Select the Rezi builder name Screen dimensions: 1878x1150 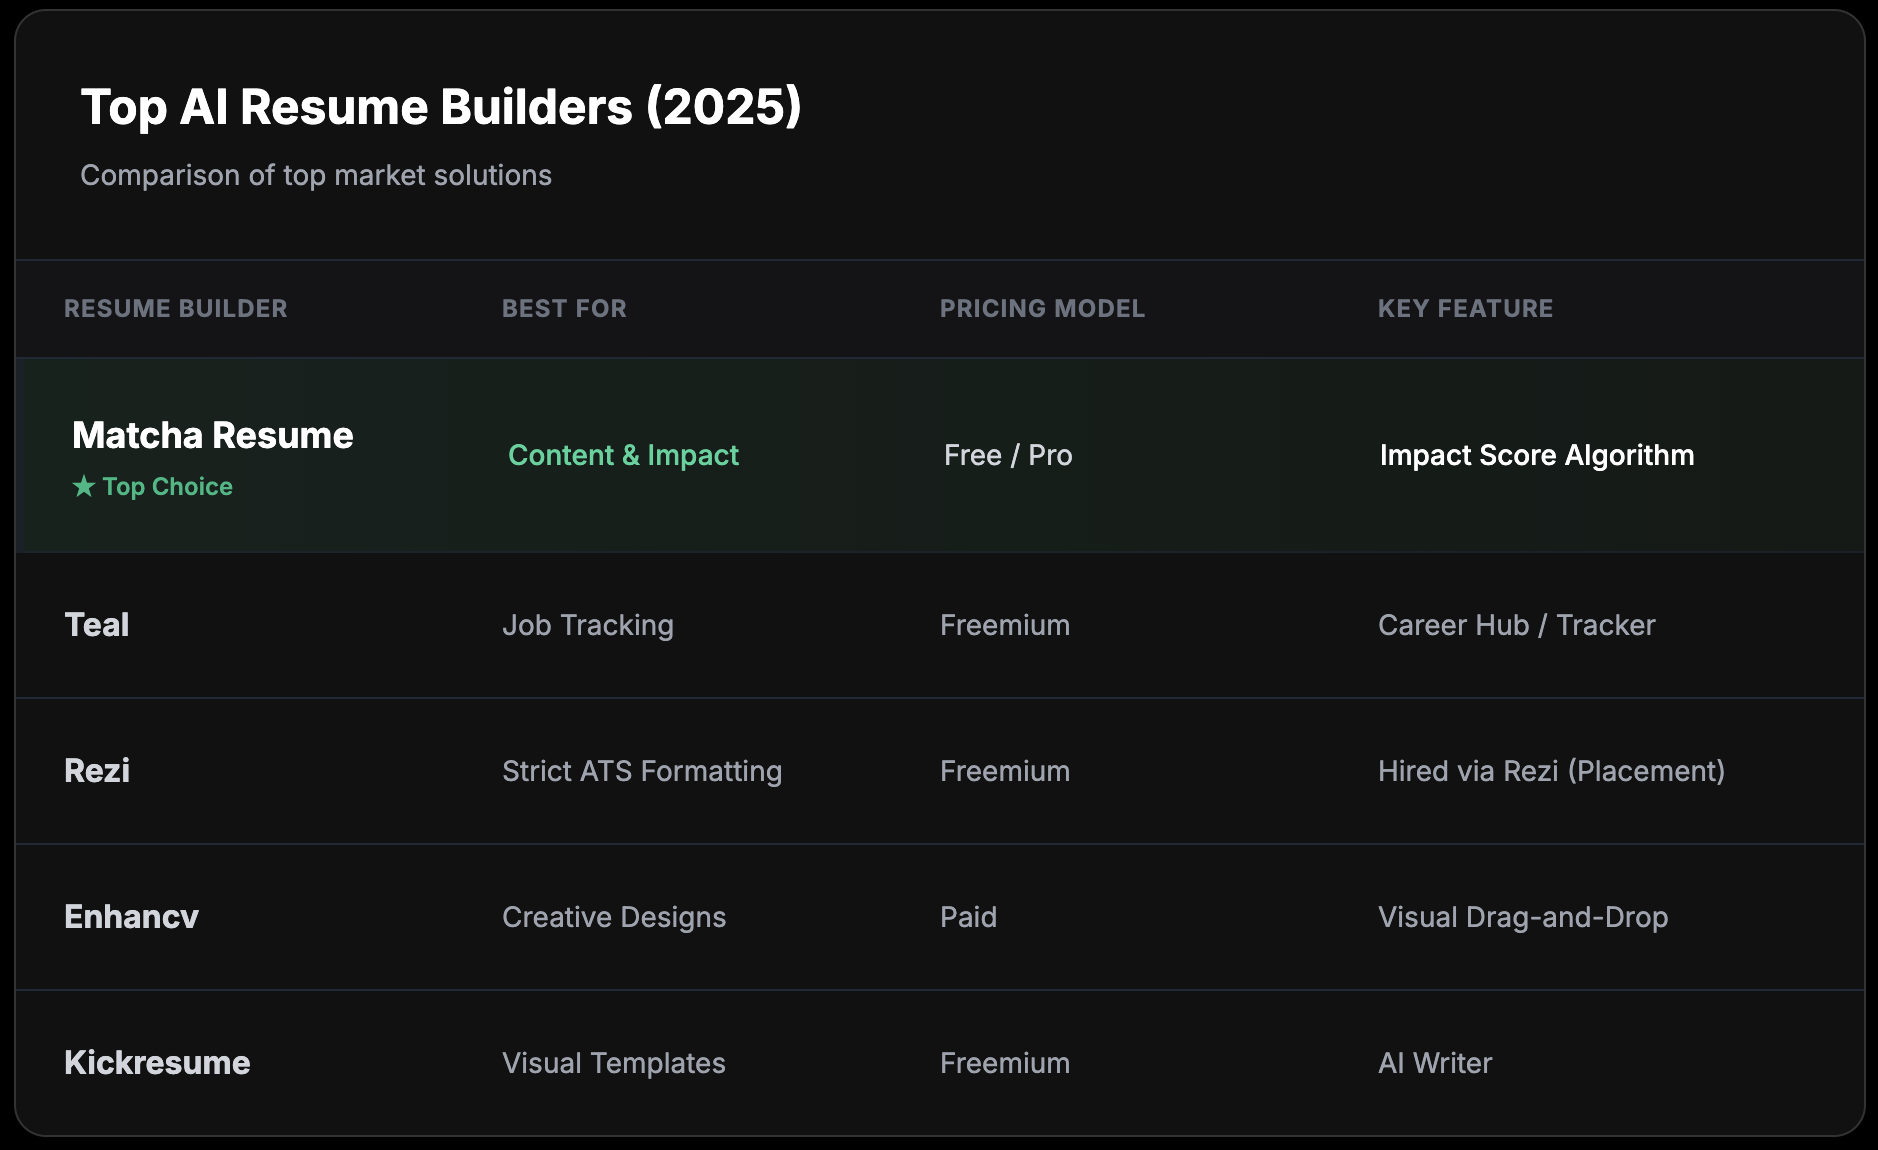pos(97,771)
